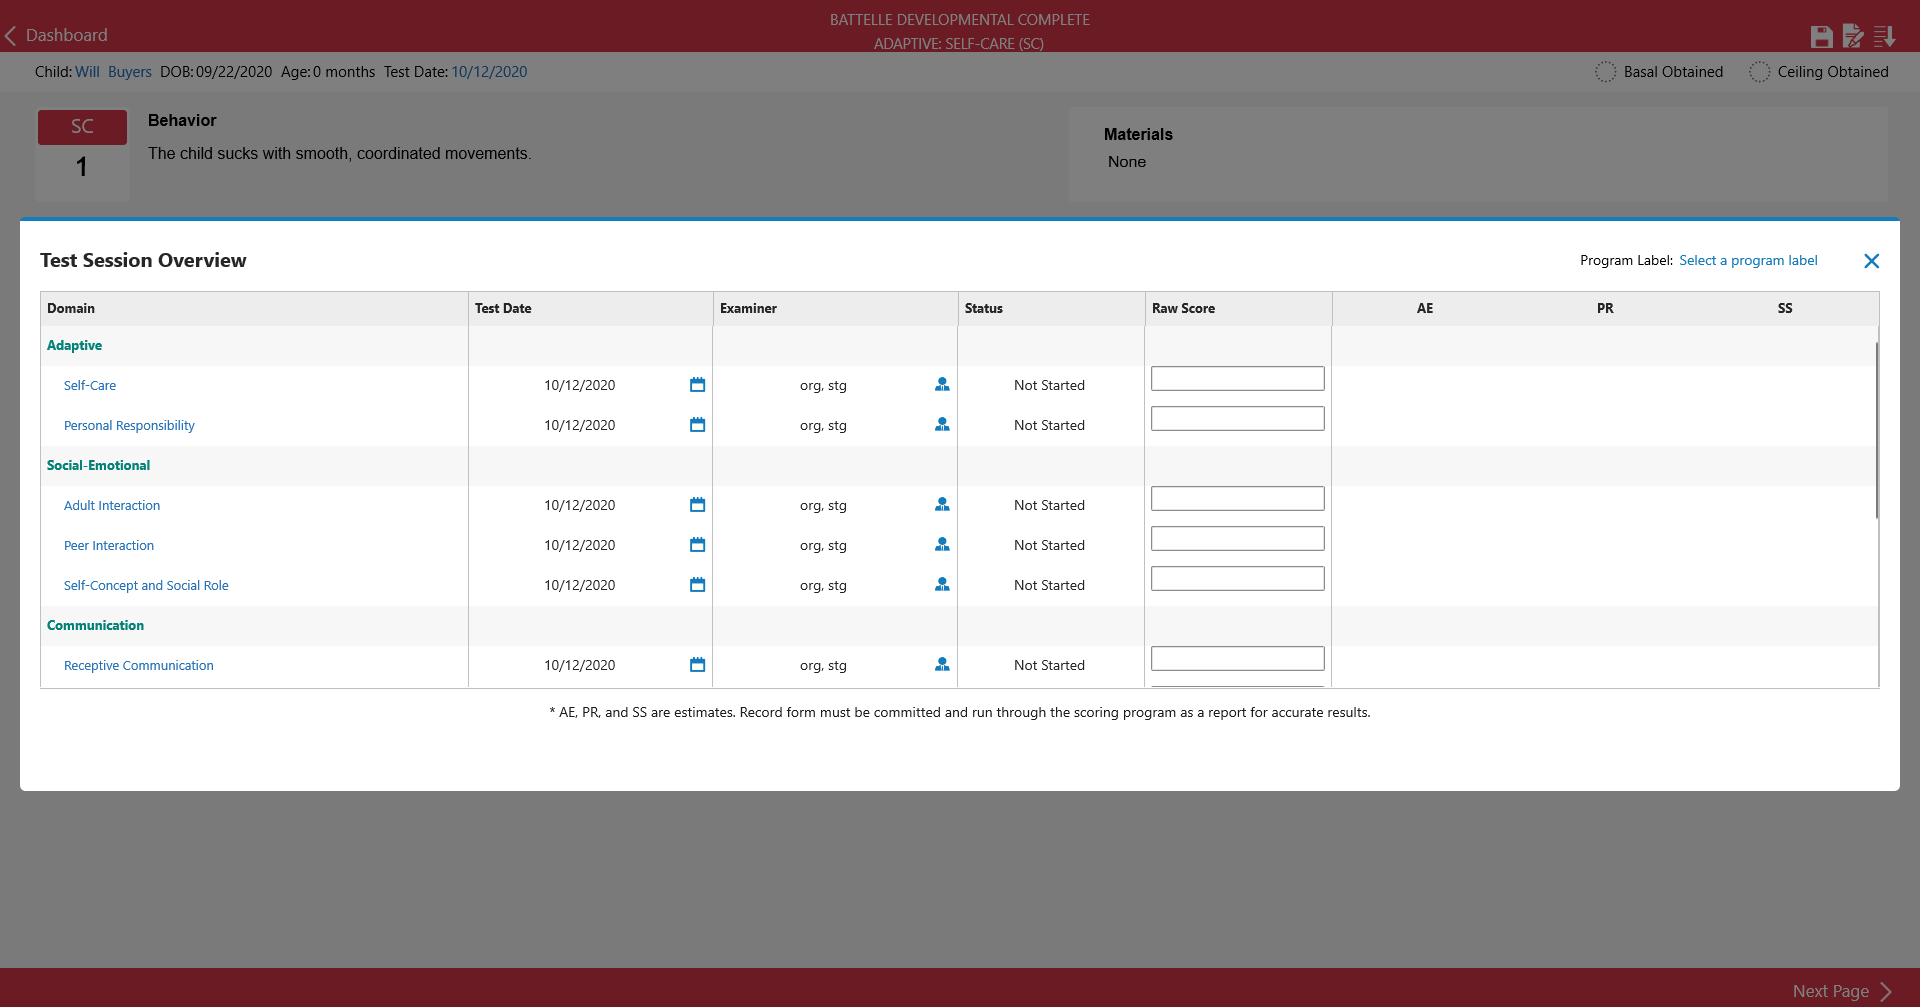The height and width of the screenshot is (1007, 1920).
Task: Change examiner for Receptive Communication row
Action: coord(942,665)
